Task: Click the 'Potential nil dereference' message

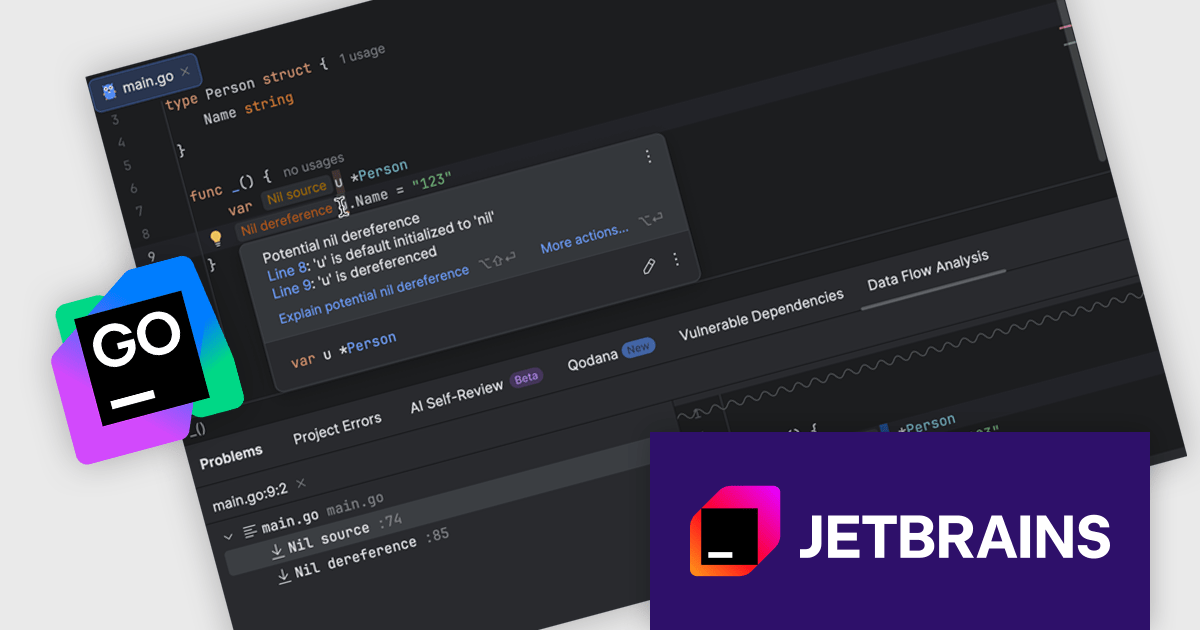Action: pyautogui.click(x=341, y=236)
